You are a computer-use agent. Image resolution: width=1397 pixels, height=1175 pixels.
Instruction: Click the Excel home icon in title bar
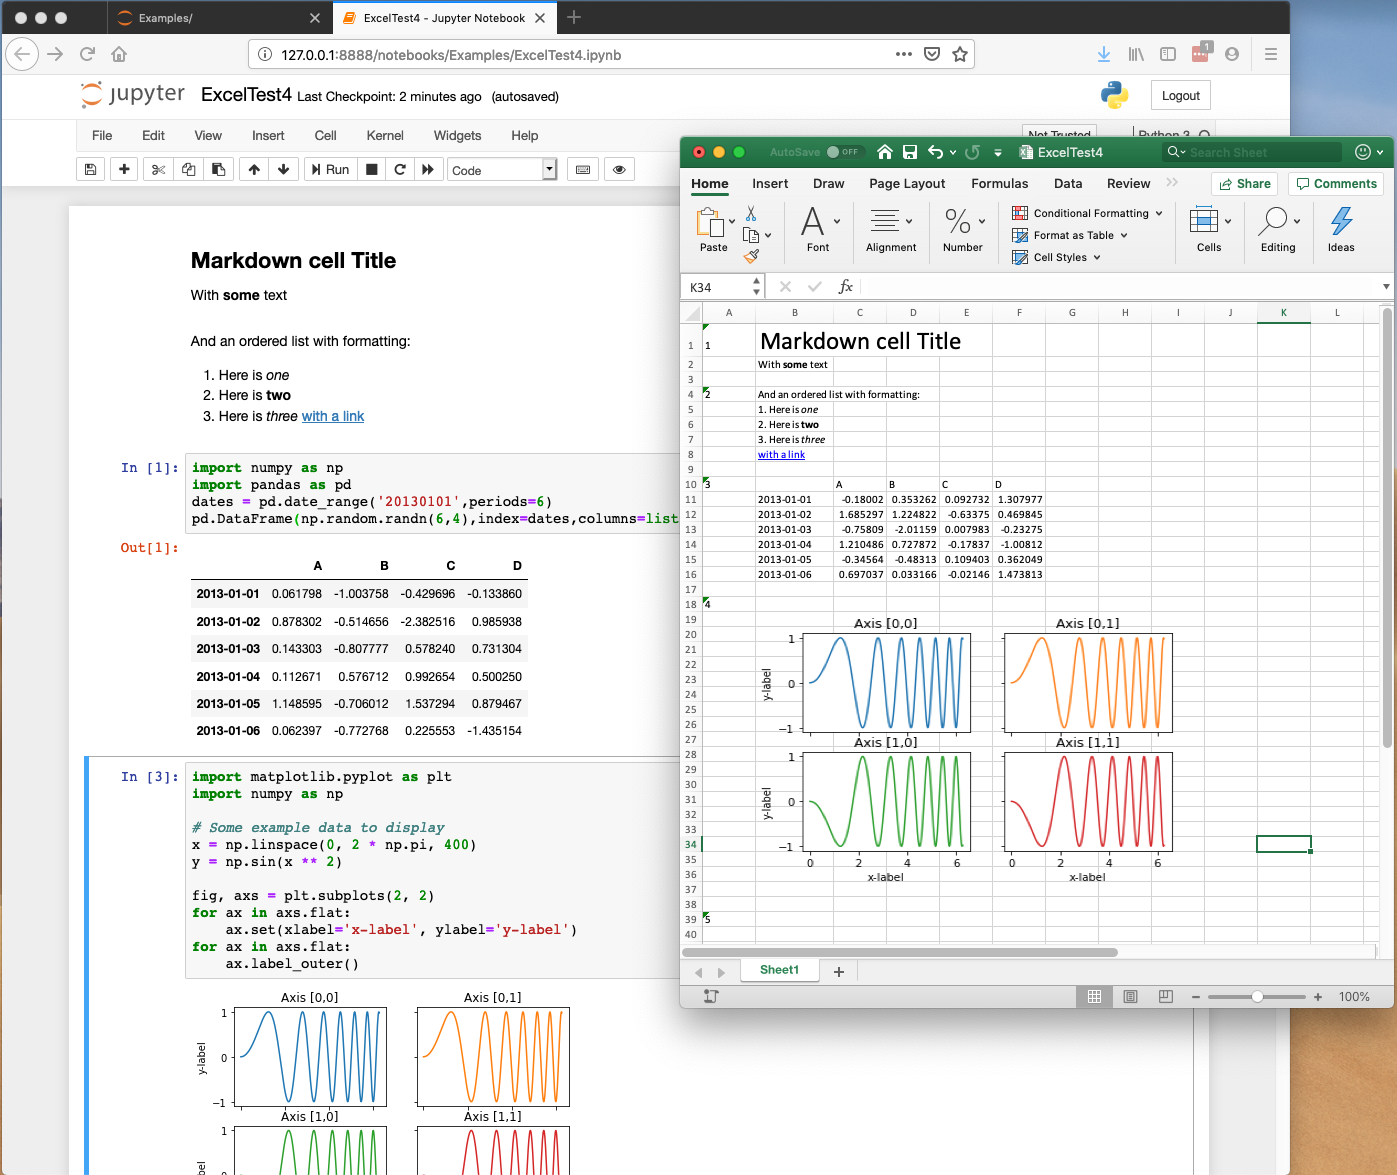885,152
